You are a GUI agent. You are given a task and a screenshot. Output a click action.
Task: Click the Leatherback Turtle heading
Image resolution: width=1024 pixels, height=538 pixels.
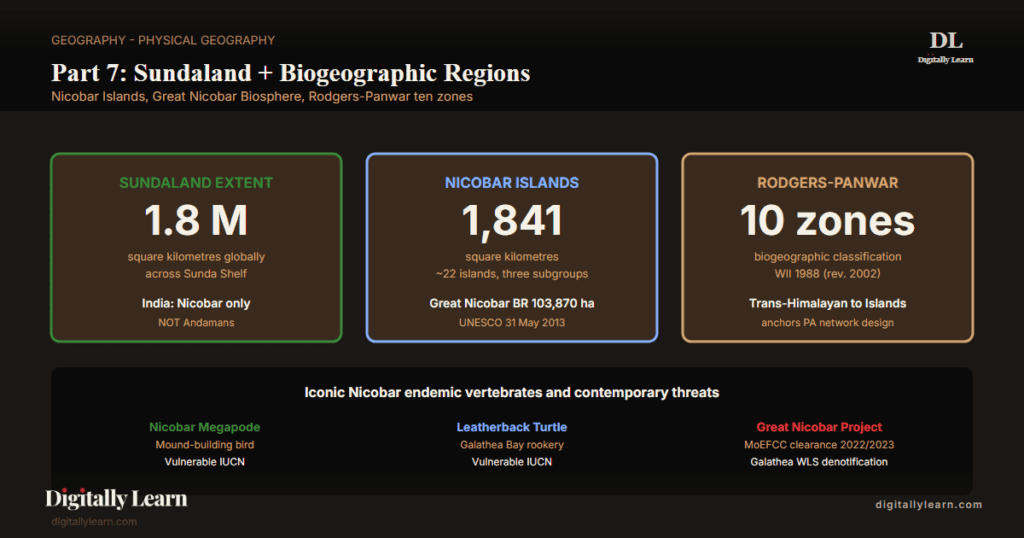(512, 427)
